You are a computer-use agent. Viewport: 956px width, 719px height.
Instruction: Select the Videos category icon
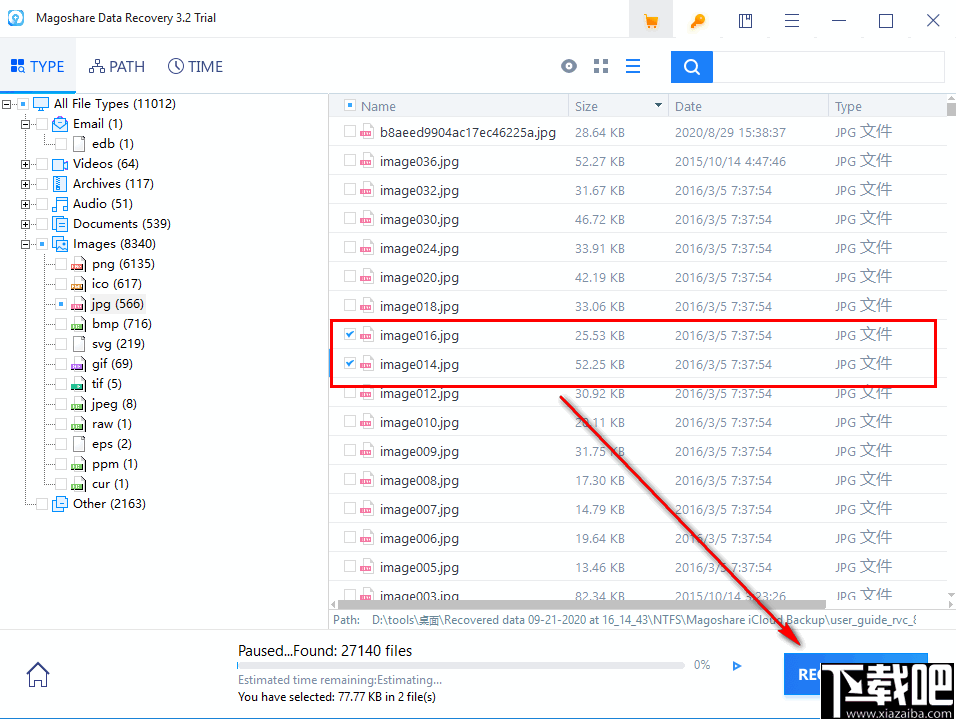pos(60,164)
